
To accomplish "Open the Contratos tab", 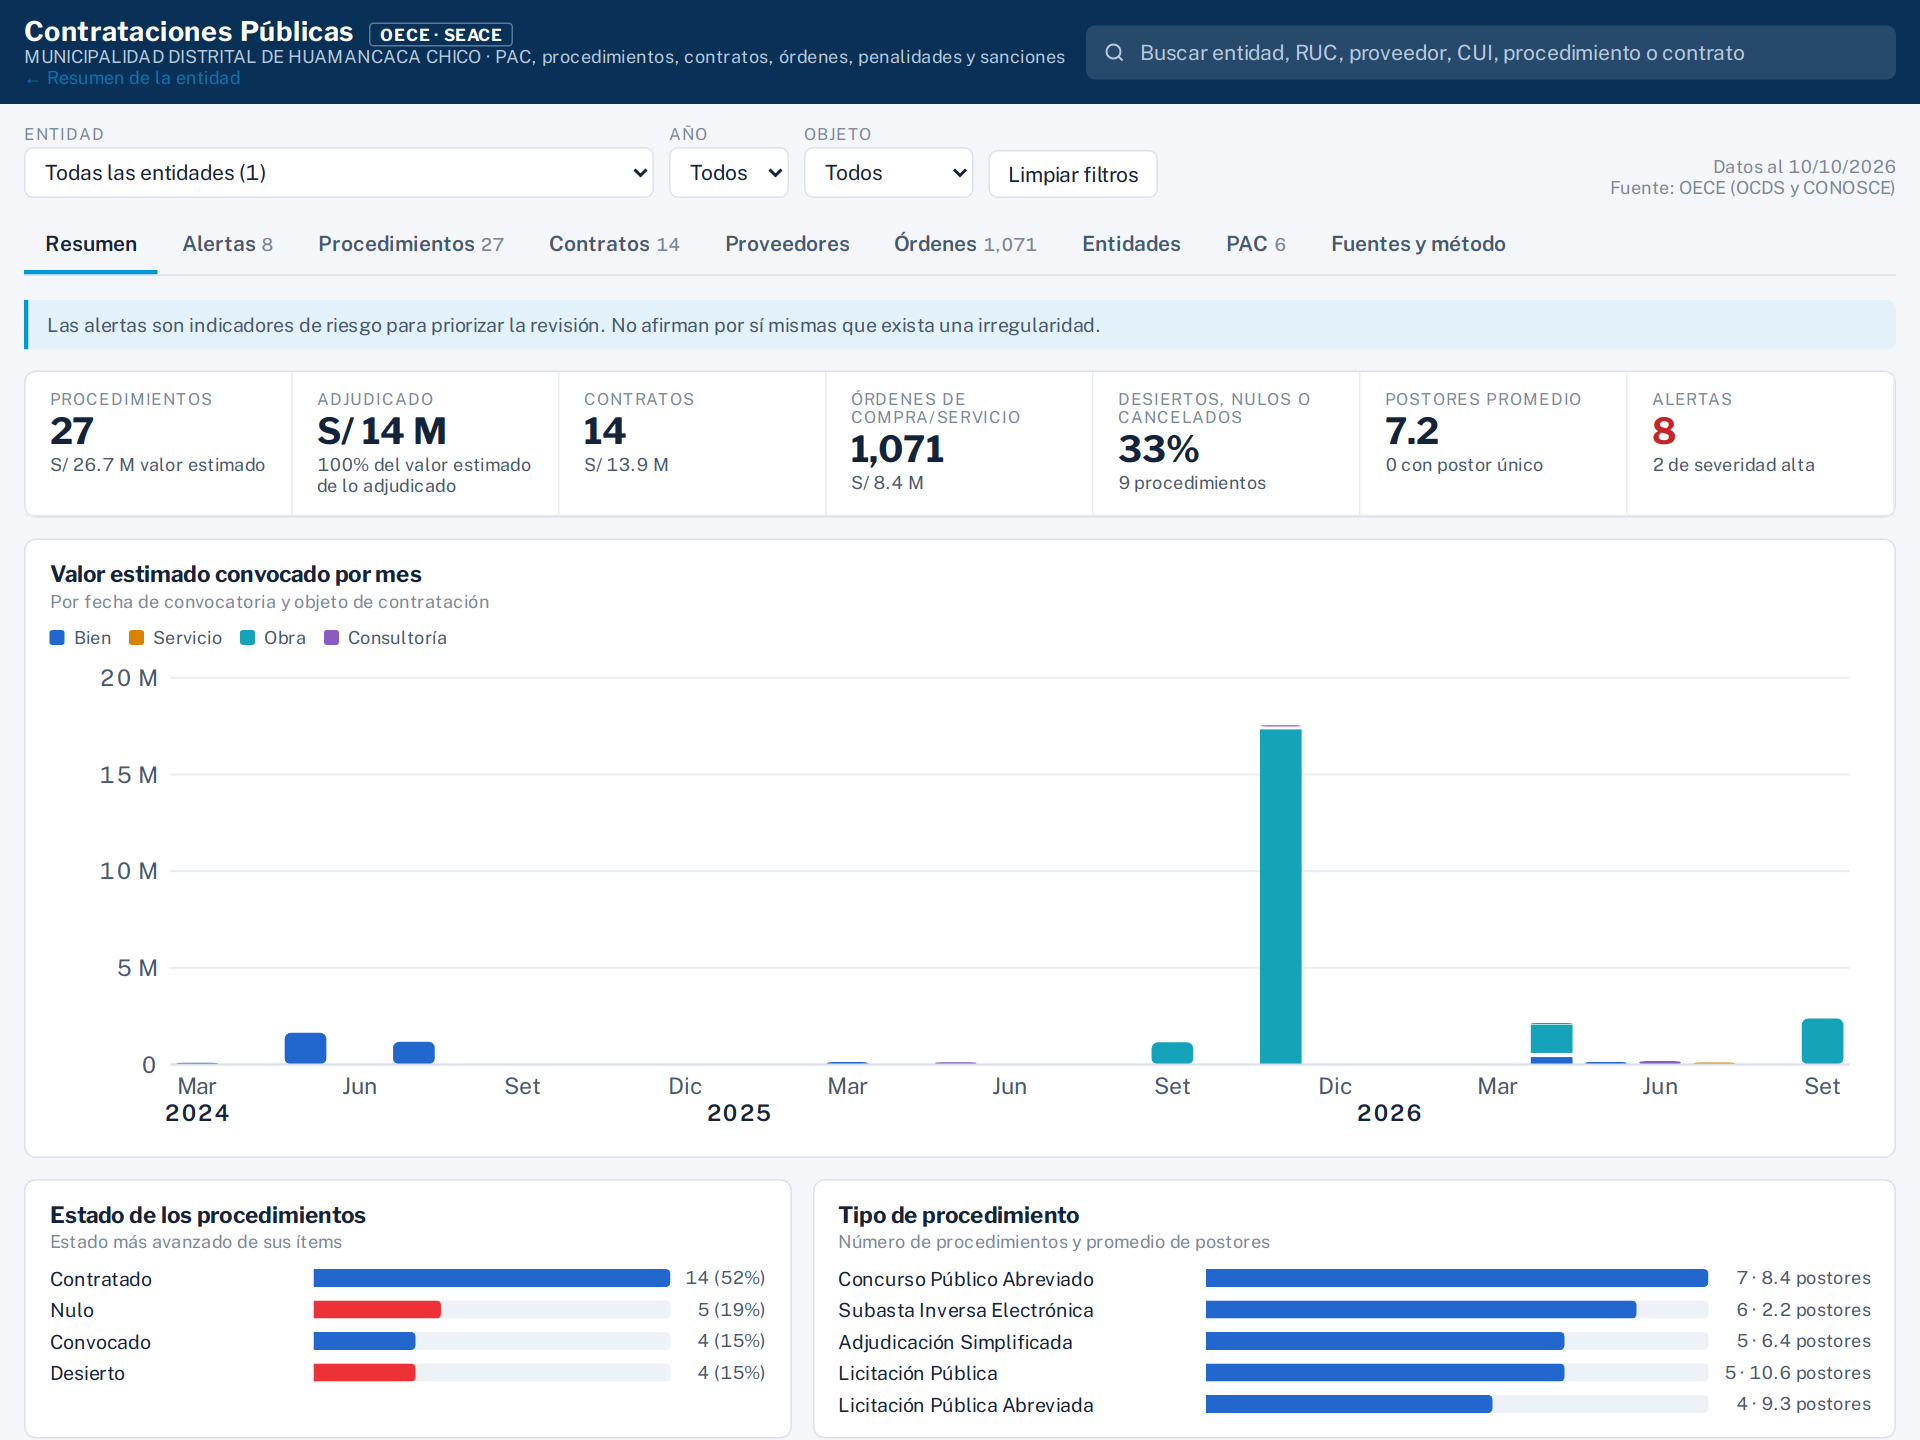I will pyautogui.click(x=614, y=244).
